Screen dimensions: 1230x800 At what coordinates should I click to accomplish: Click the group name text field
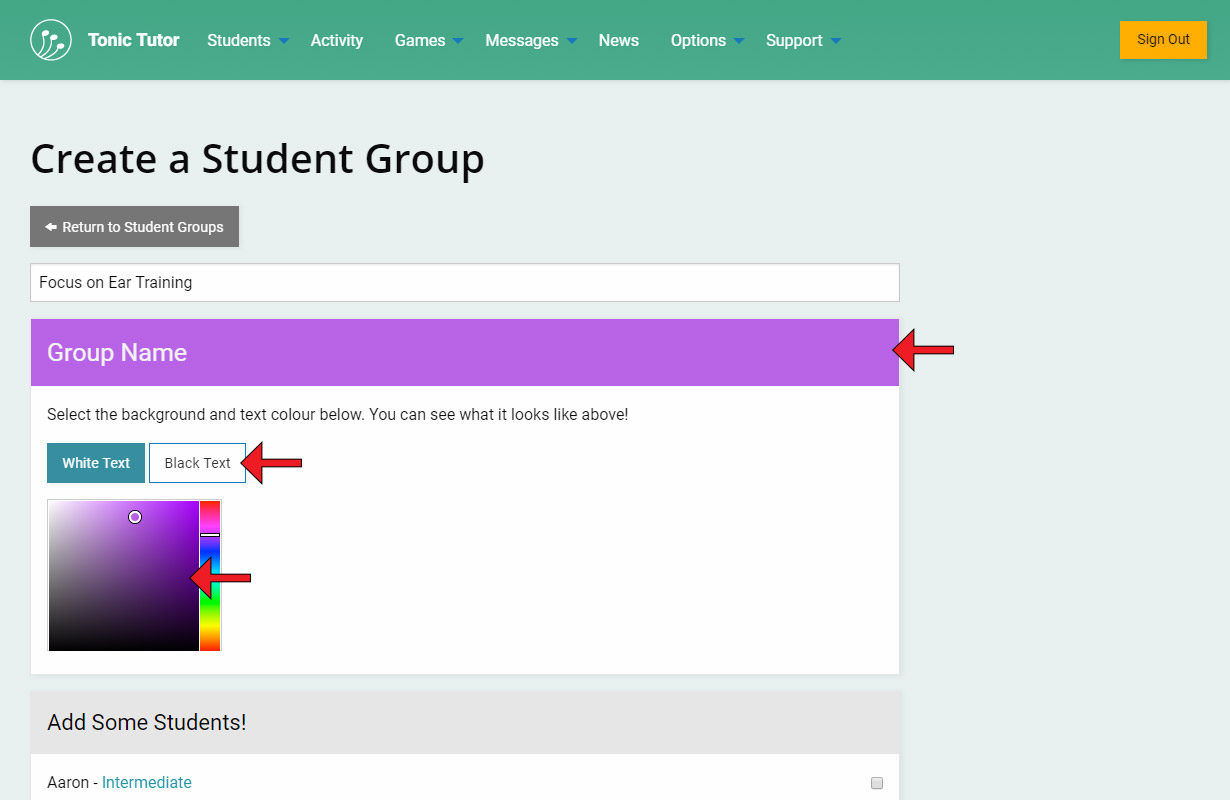(x=464, y=282)
